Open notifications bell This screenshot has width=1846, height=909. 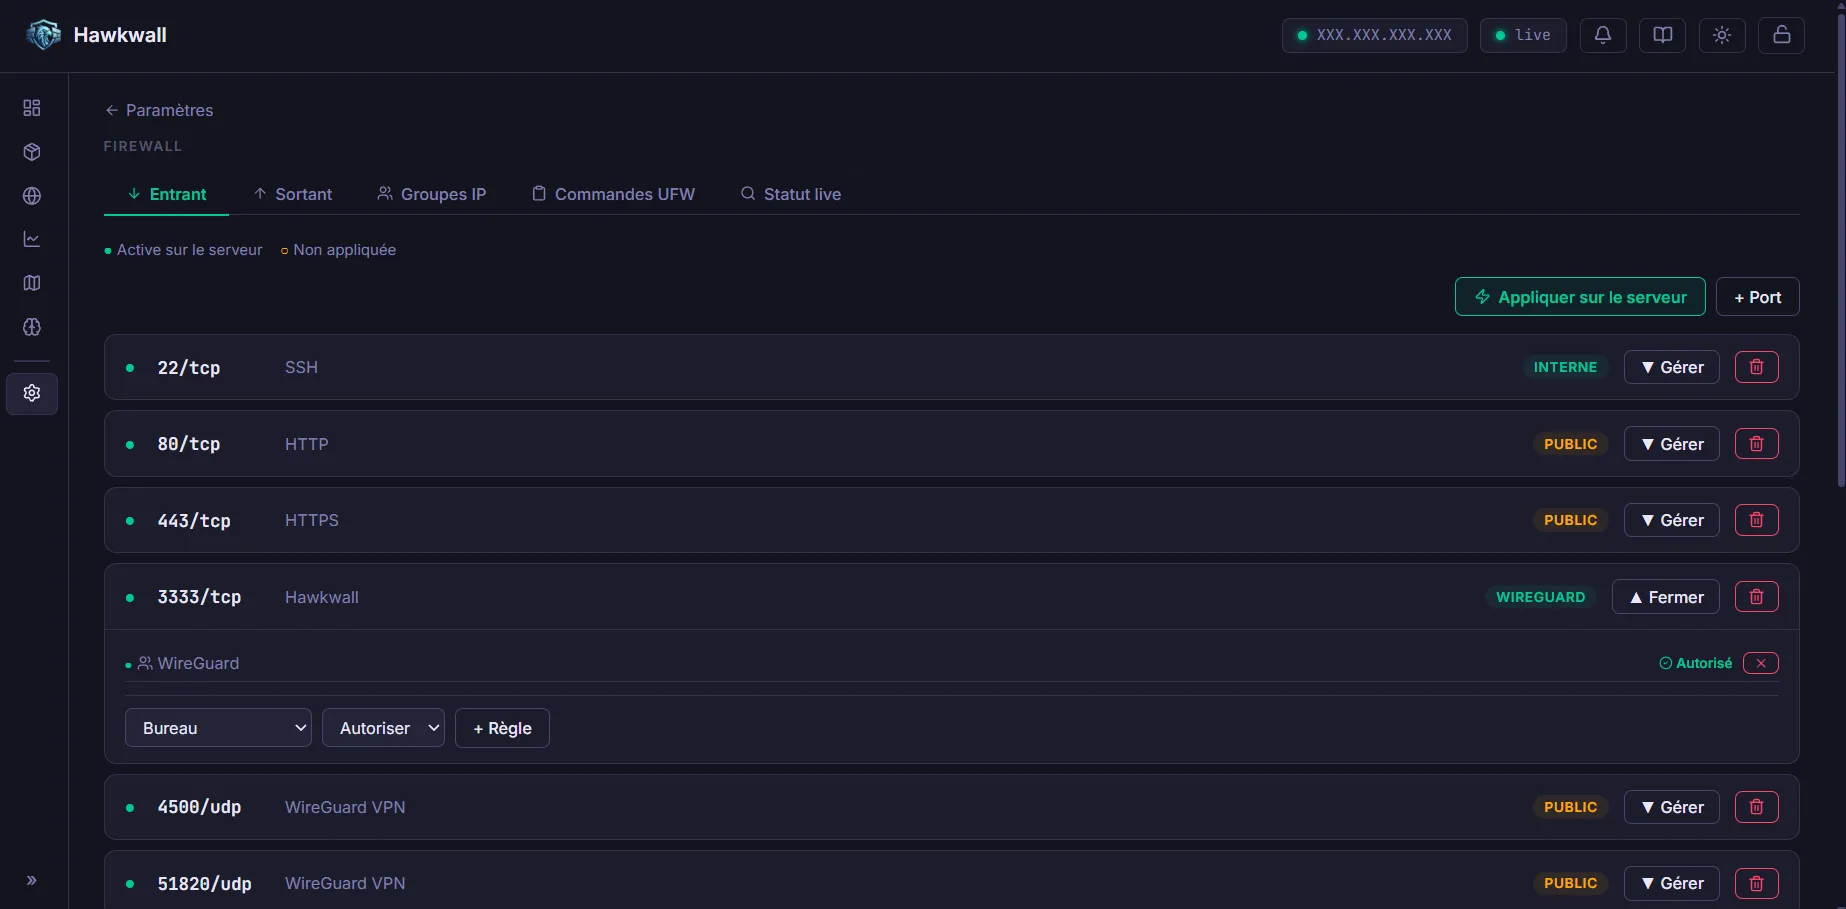pyautogui.click(x=1603, y=35)
